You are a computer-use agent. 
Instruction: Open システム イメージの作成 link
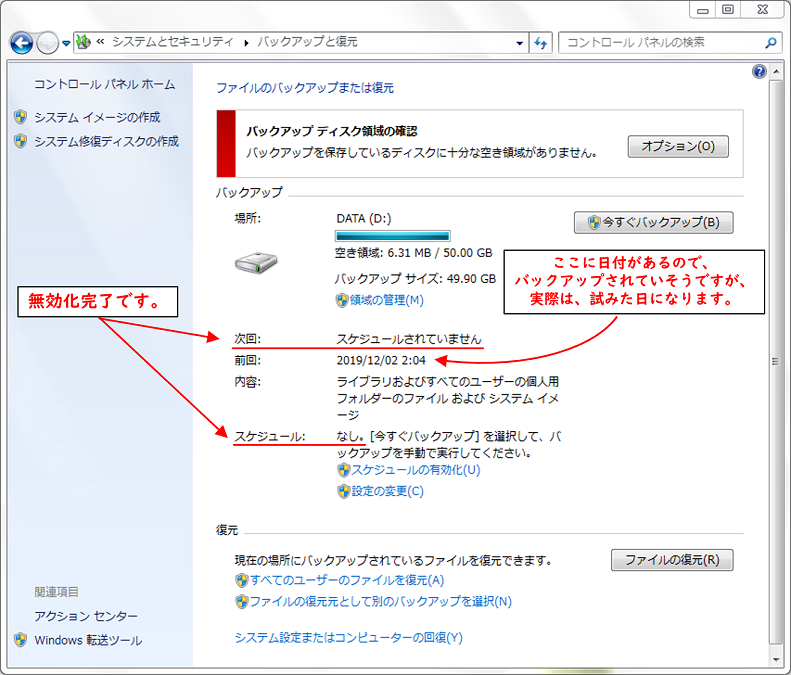97,117
